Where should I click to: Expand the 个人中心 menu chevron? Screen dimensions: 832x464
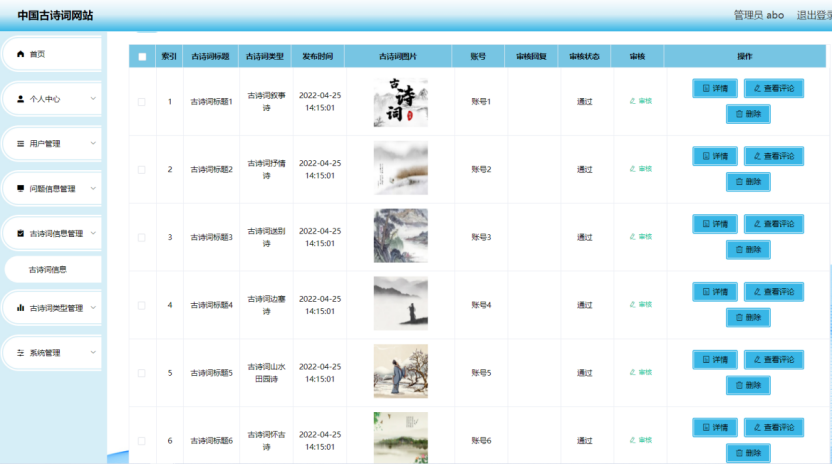pos(93,99)
